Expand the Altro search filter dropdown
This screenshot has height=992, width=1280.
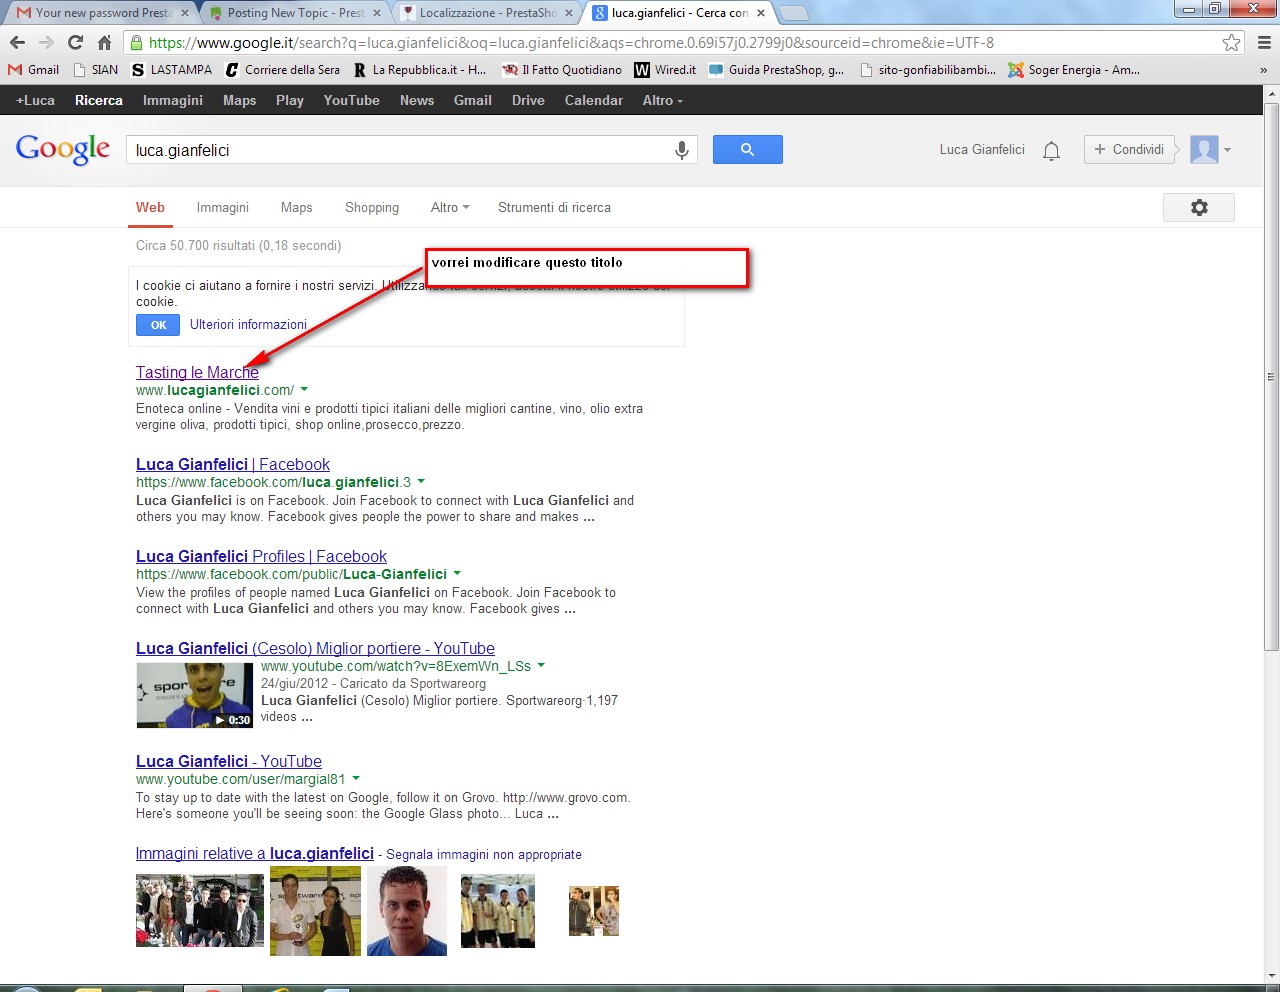[x=450, y=208]
